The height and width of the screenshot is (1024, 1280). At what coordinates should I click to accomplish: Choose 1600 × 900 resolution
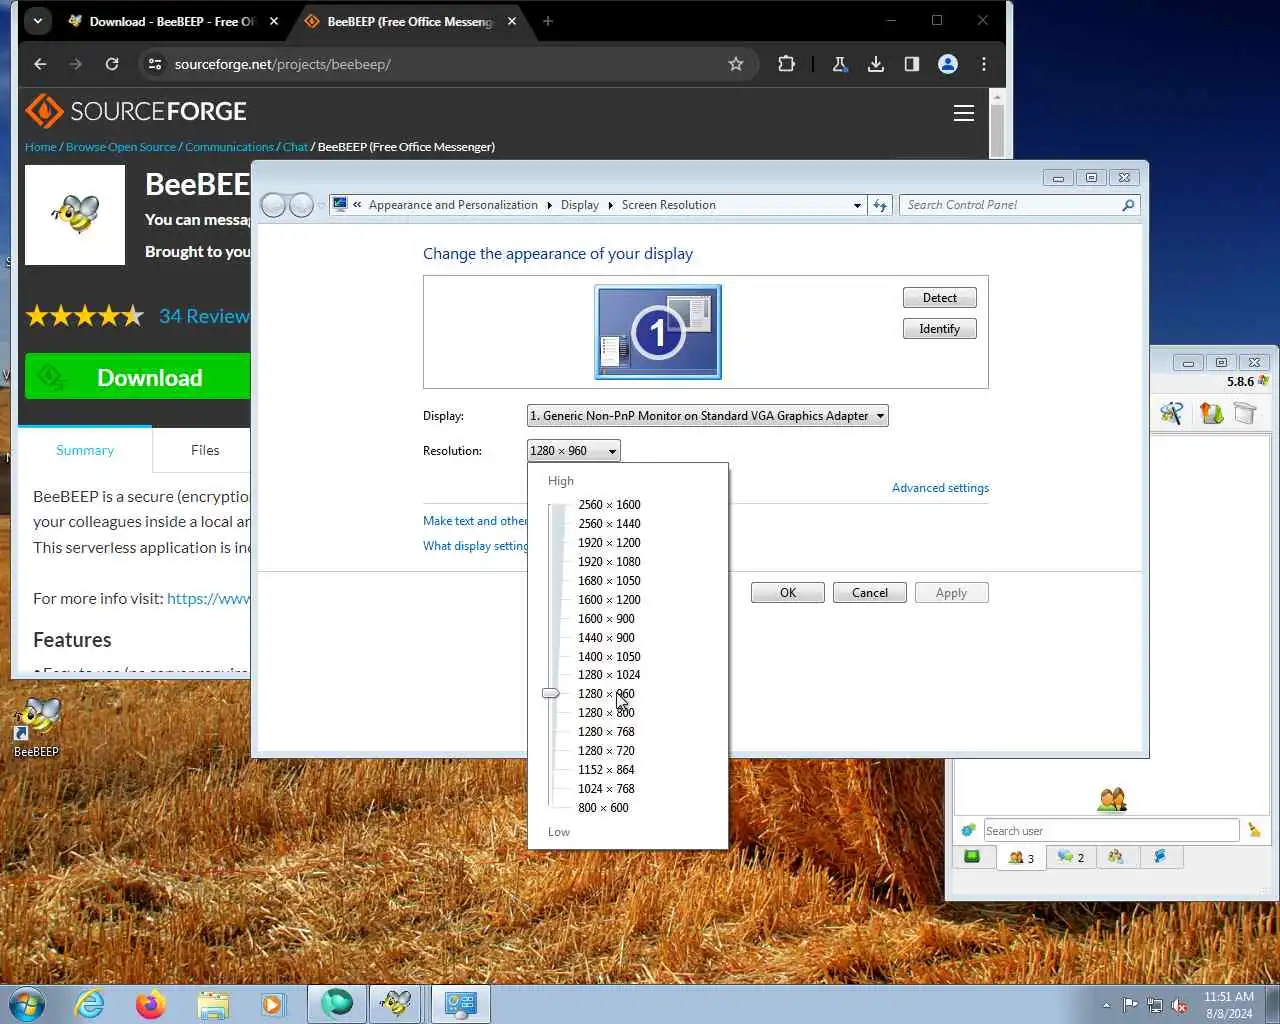[x=606, y=619]
